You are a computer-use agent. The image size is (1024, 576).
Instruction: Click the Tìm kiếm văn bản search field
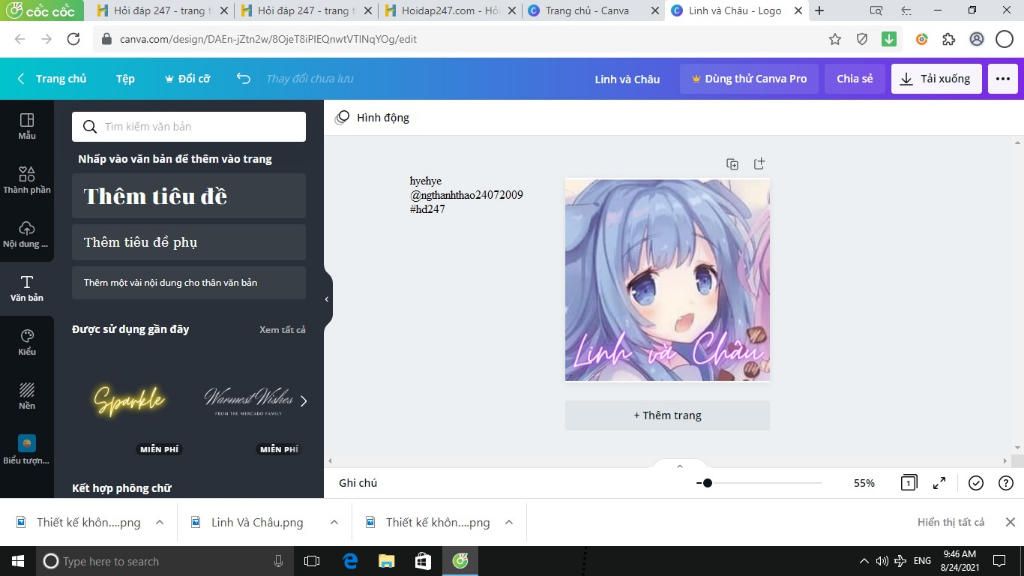click(189, 127)
